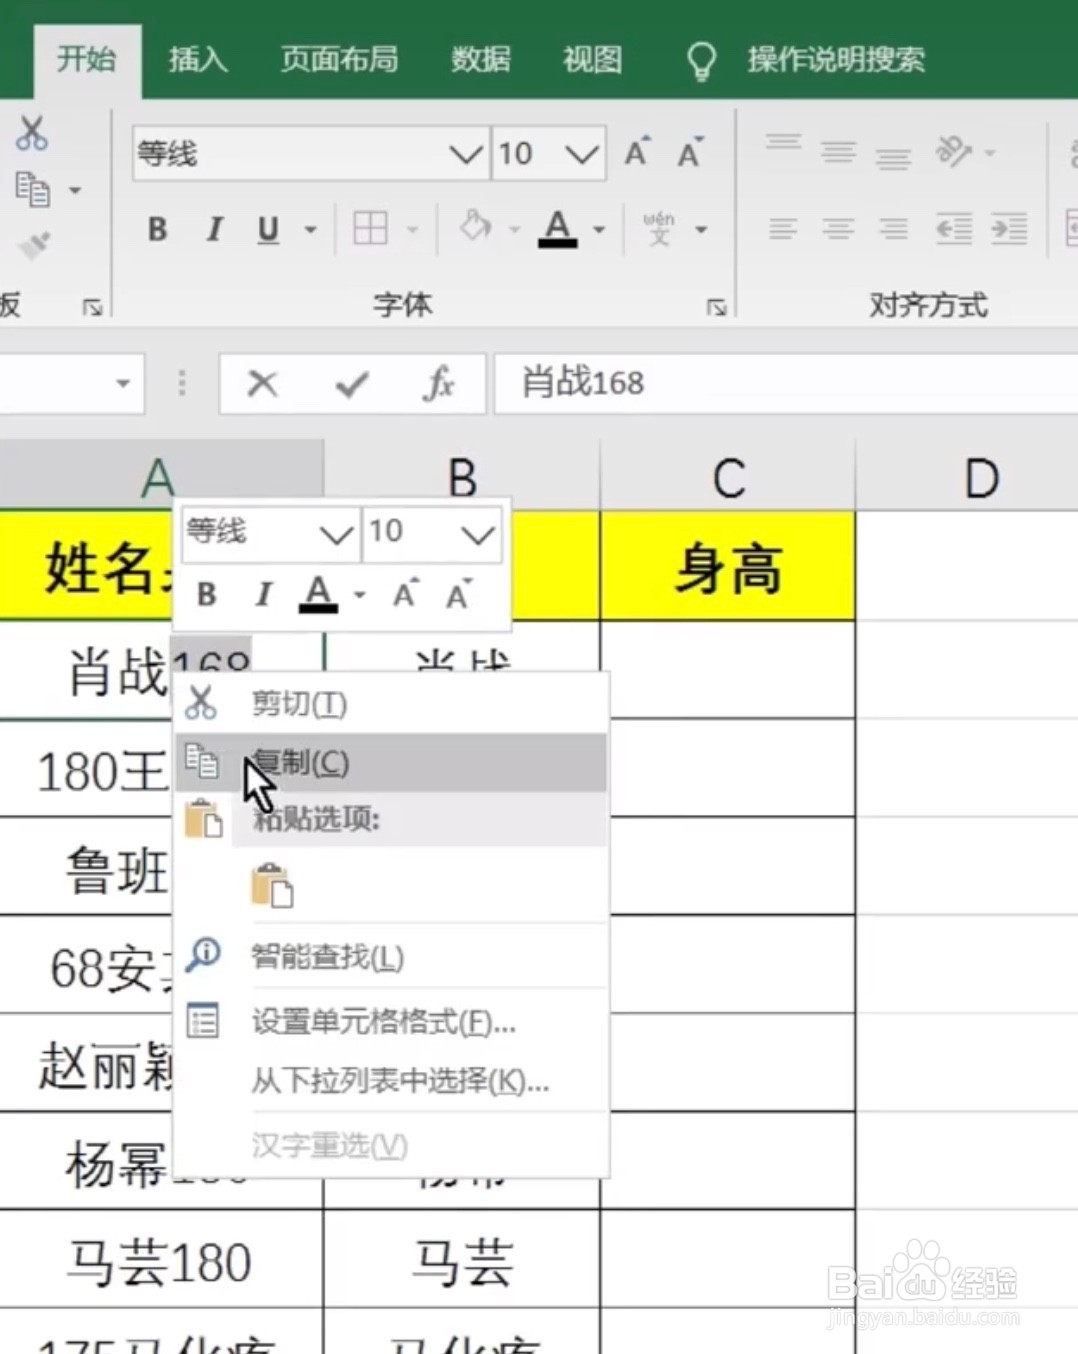Switch to the 数据 ribbon tab
This screenshot has height=1354, width=1078.
click(481, 59)
